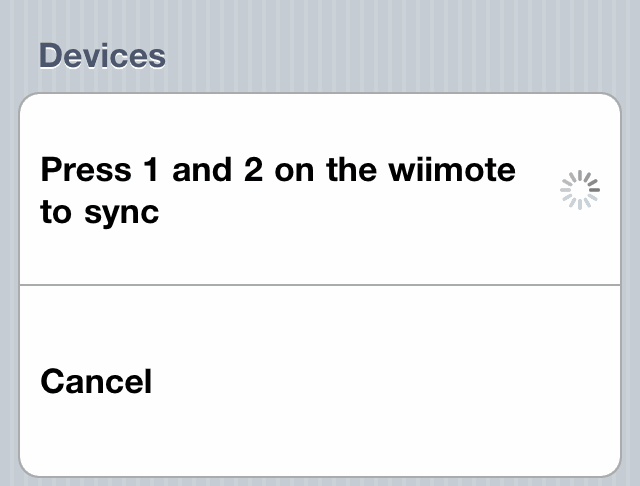
Task: Tap the second cell in Devices list
Action: click(x=320, y=381)
